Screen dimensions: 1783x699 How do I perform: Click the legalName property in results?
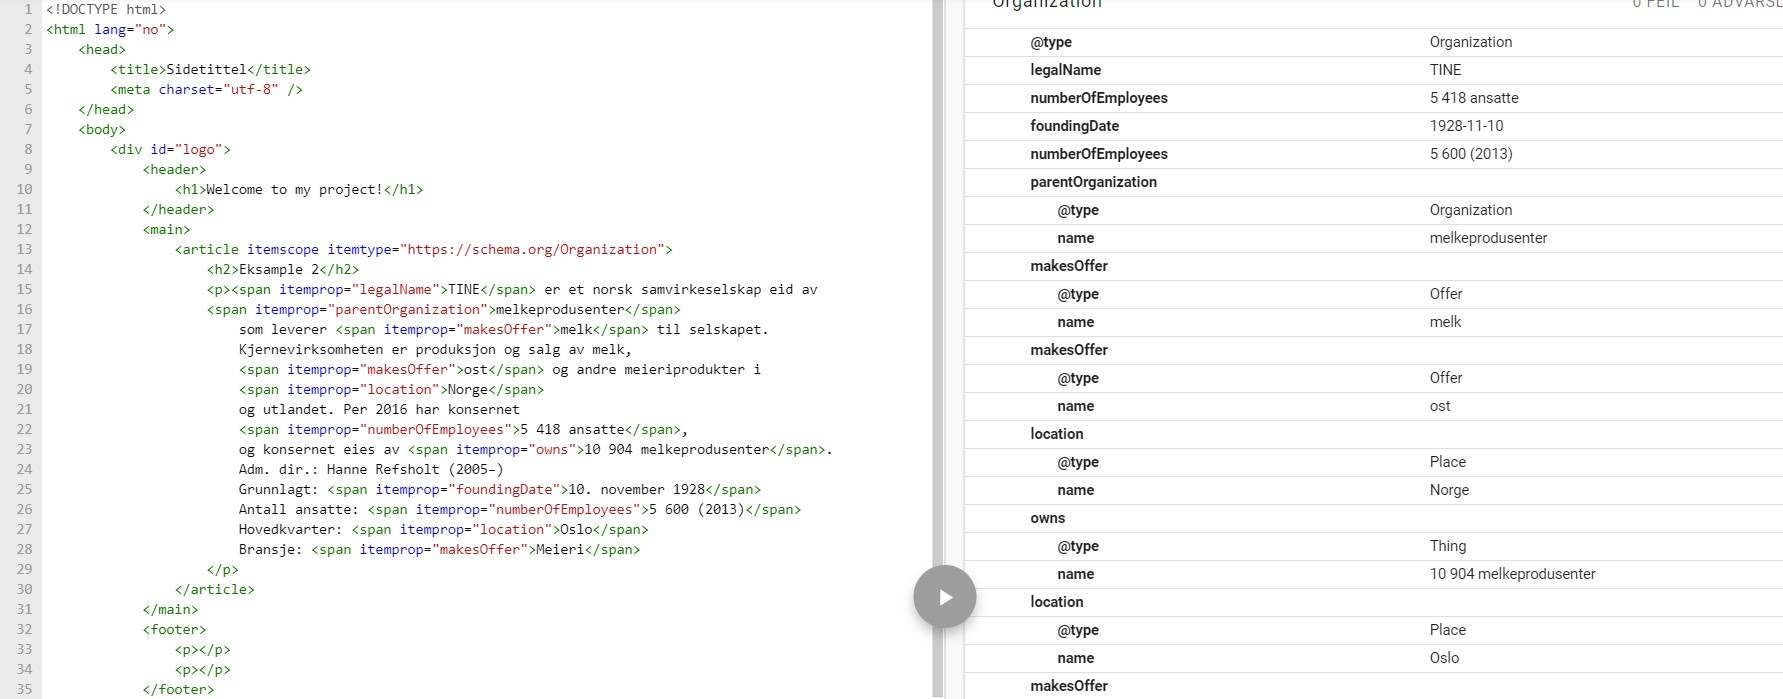[1066, 70]
